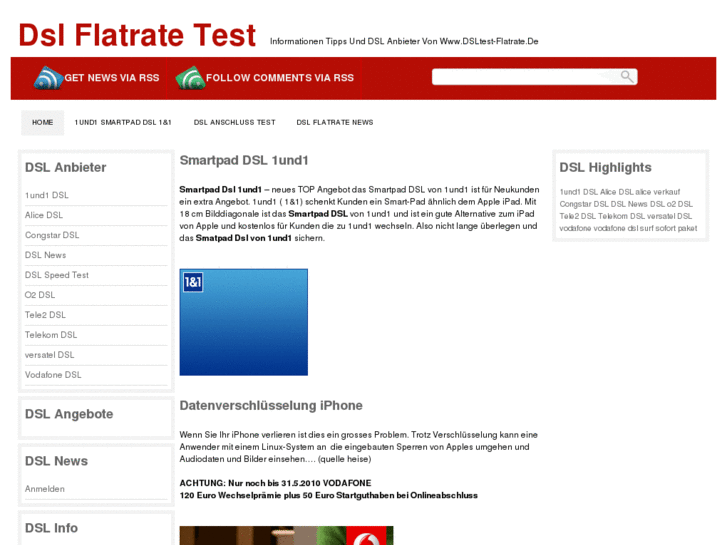Click the DSL News tag in DSL Highlights
Image resolution: width=727 pixels, height=545 pixels.
(x=629, y=204)
